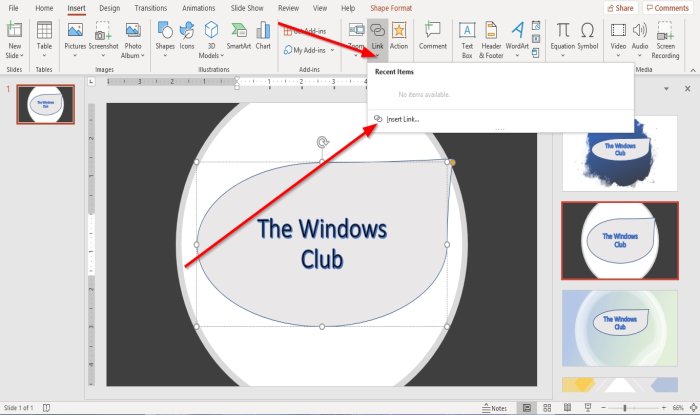
Task: Choose the pastel gradient design idea
Action: pos(620,328)
